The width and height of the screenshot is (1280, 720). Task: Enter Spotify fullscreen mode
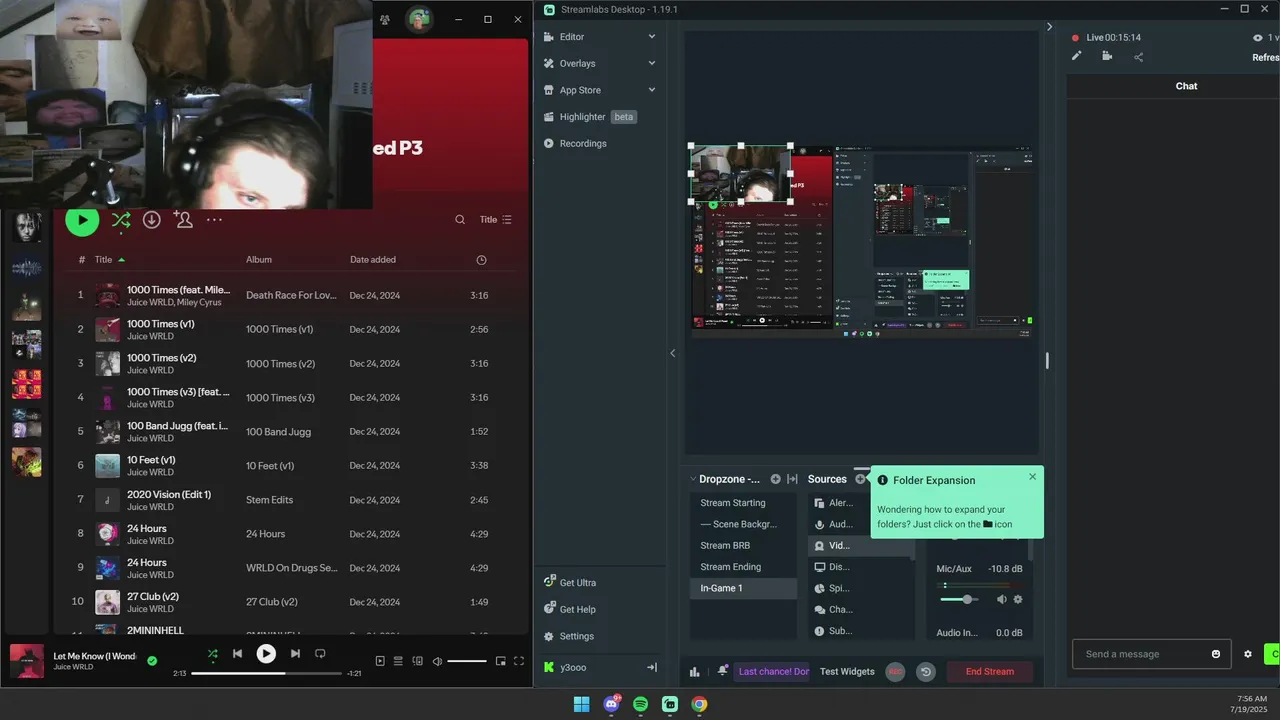tap(519, 661)
